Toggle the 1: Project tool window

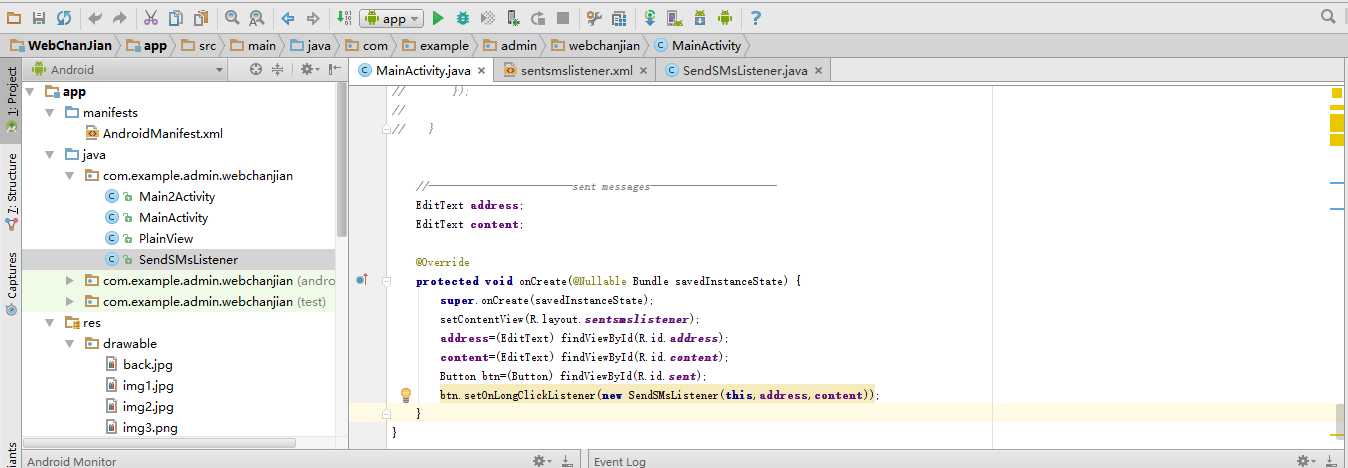point(11,100)
